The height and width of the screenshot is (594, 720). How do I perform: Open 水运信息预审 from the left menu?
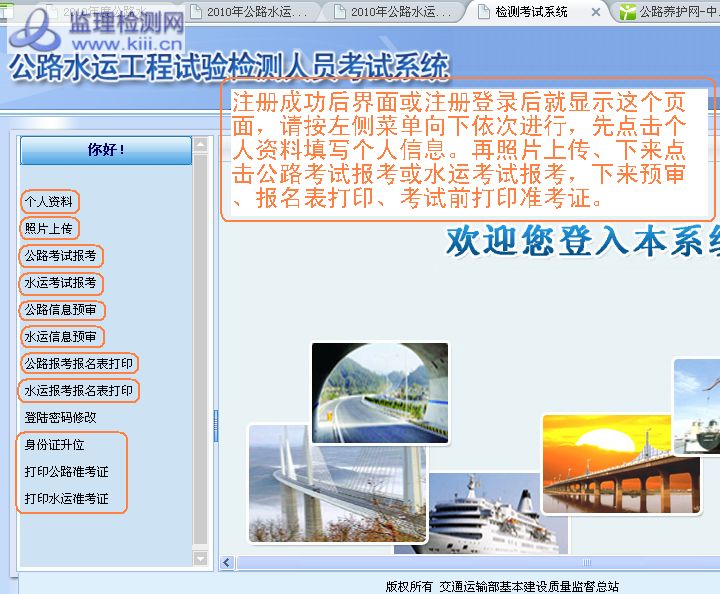tap(60, 337)
